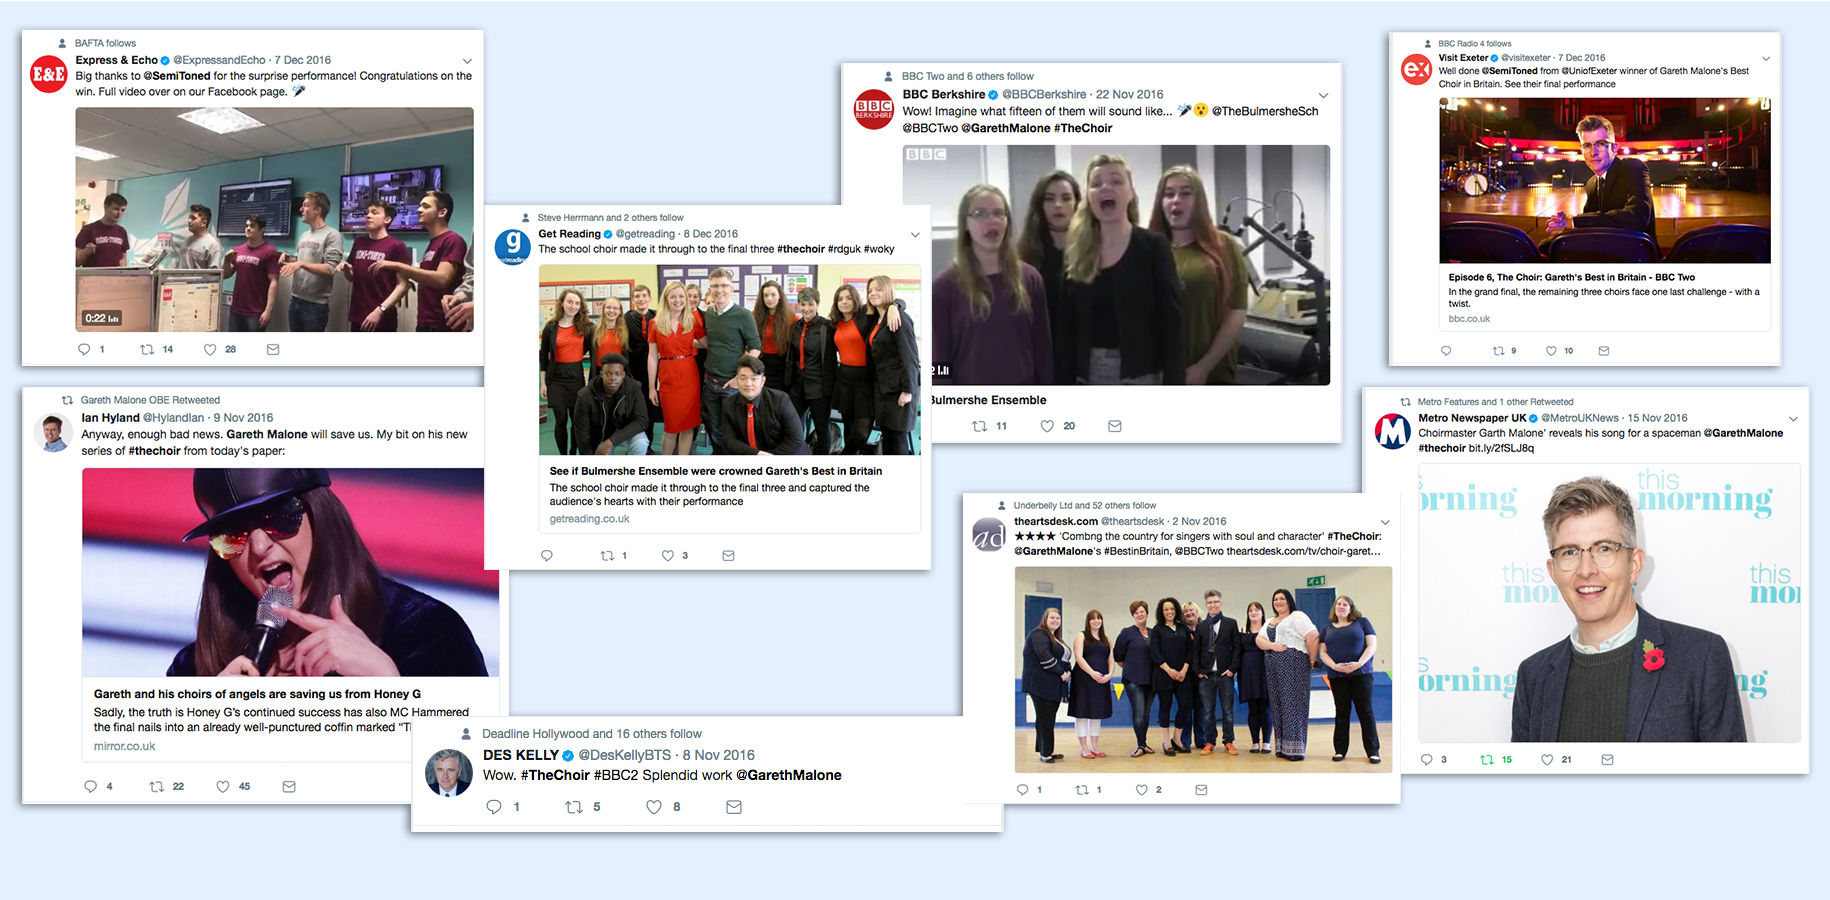Open Metro Newspaper UK tweet options chevron
The height and width of the screenshot is (900, 1830).
pyautogui.click(x=1793, y=419)
